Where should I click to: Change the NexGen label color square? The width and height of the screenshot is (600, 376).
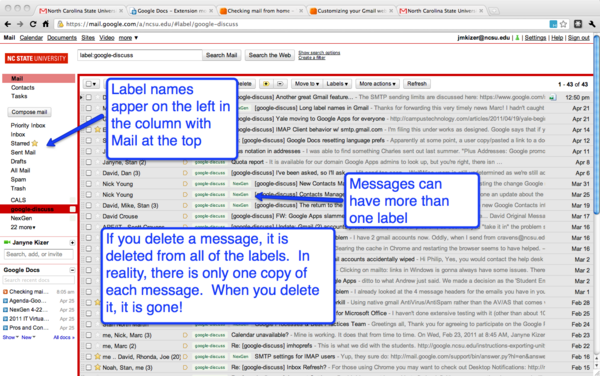72,218
